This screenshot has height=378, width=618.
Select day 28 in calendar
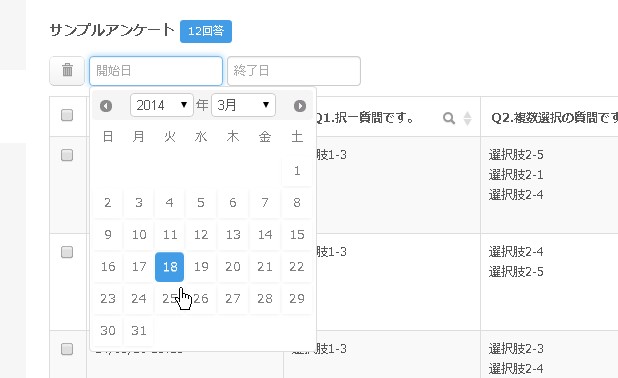(265, 299)
